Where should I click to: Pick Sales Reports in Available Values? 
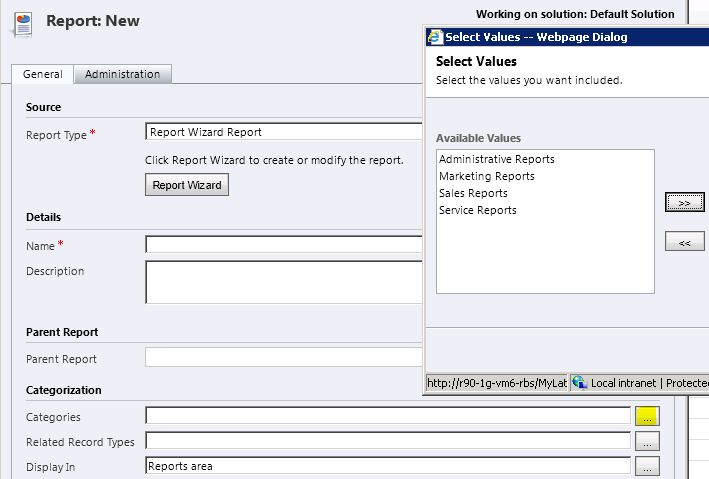tap(473, 193)
